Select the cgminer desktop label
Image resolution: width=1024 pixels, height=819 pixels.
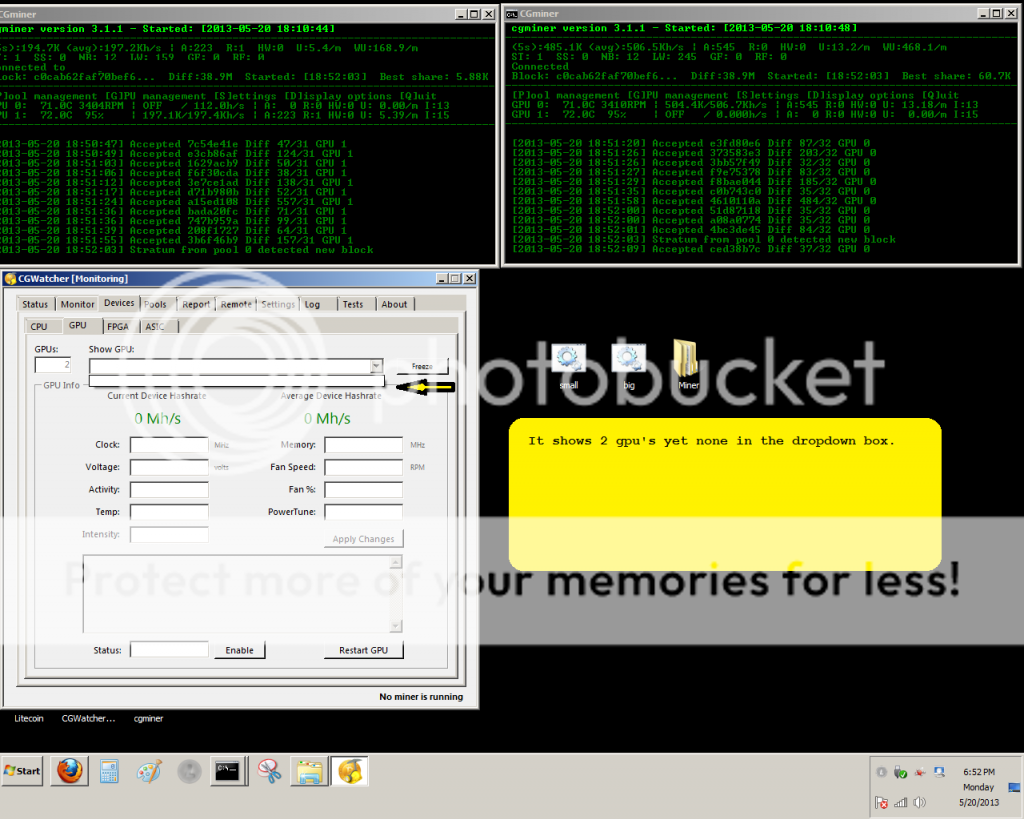pyautogui.click(x=148, y=718)
